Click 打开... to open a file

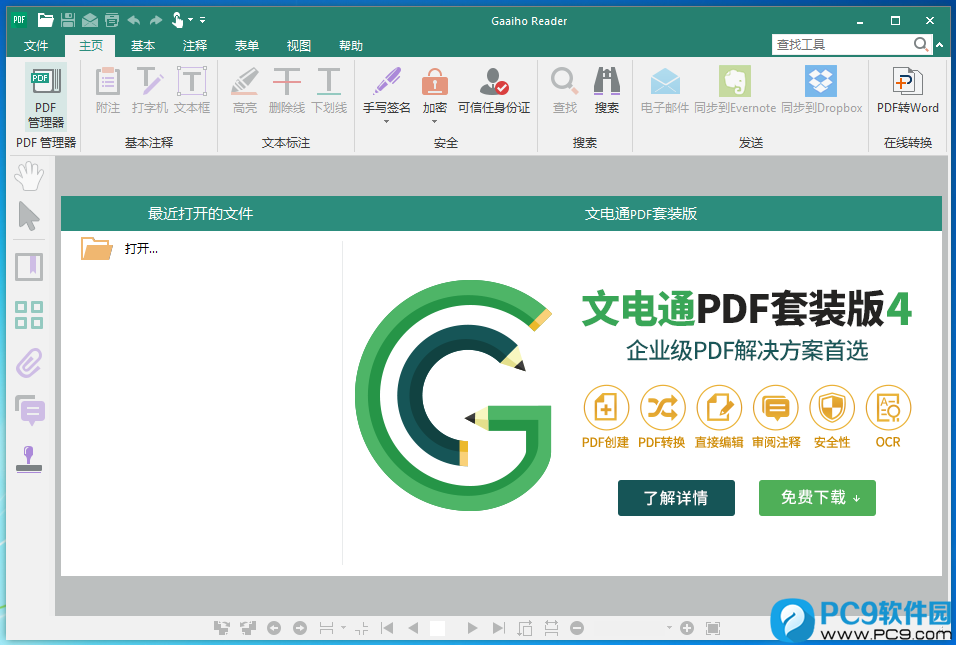[x=141, y=249]
